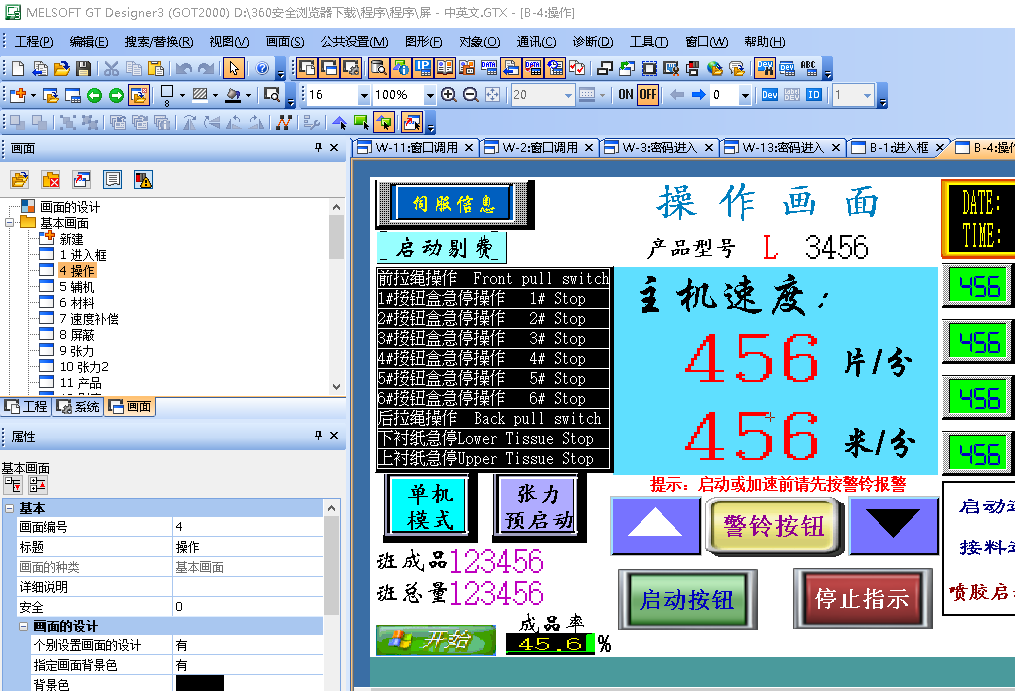This screenshot has width=1015, height=691.
Task: Click the Dev device display icon
Action: coord(769,95)
